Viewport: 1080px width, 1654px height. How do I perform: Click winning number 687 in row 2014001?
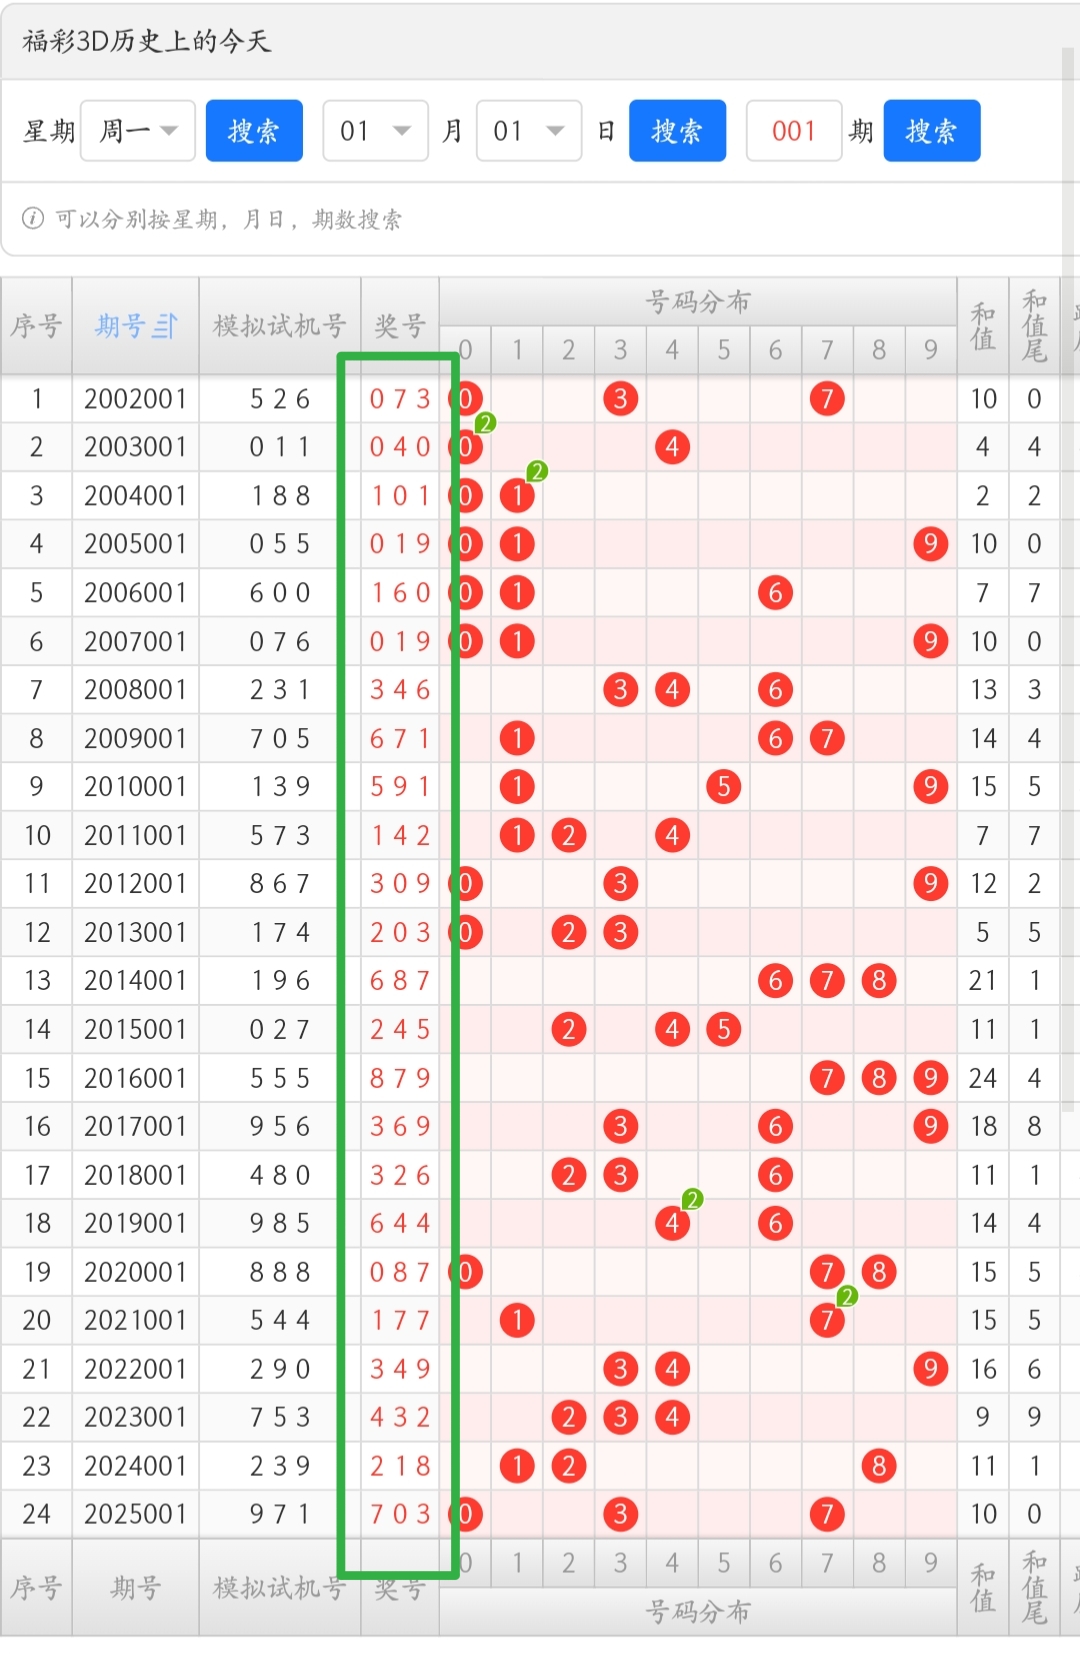click(x=400, y=981)
